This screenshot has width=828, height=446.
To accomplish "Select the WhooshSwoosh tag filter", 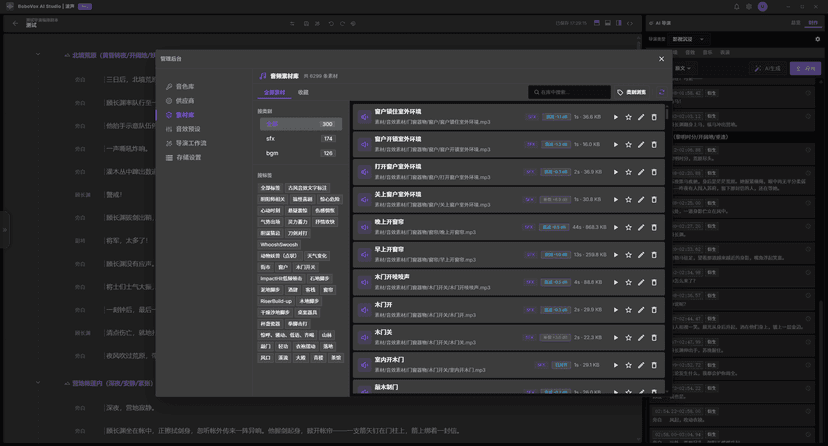I will 279,244.
